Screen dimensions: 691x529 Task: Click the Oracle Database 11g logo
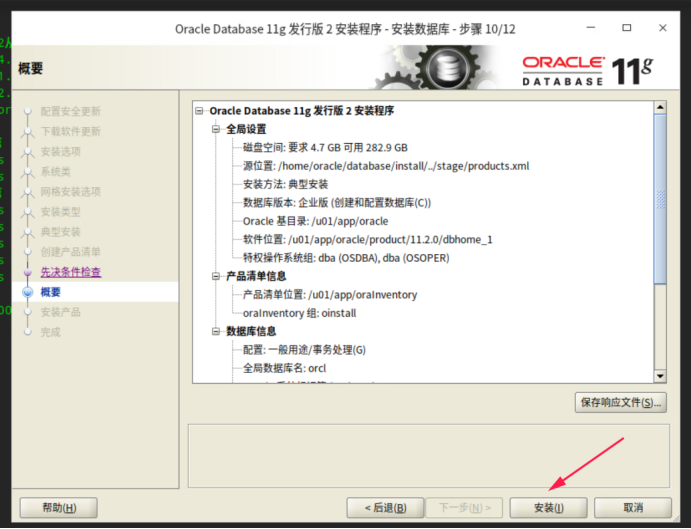(587, 71)
